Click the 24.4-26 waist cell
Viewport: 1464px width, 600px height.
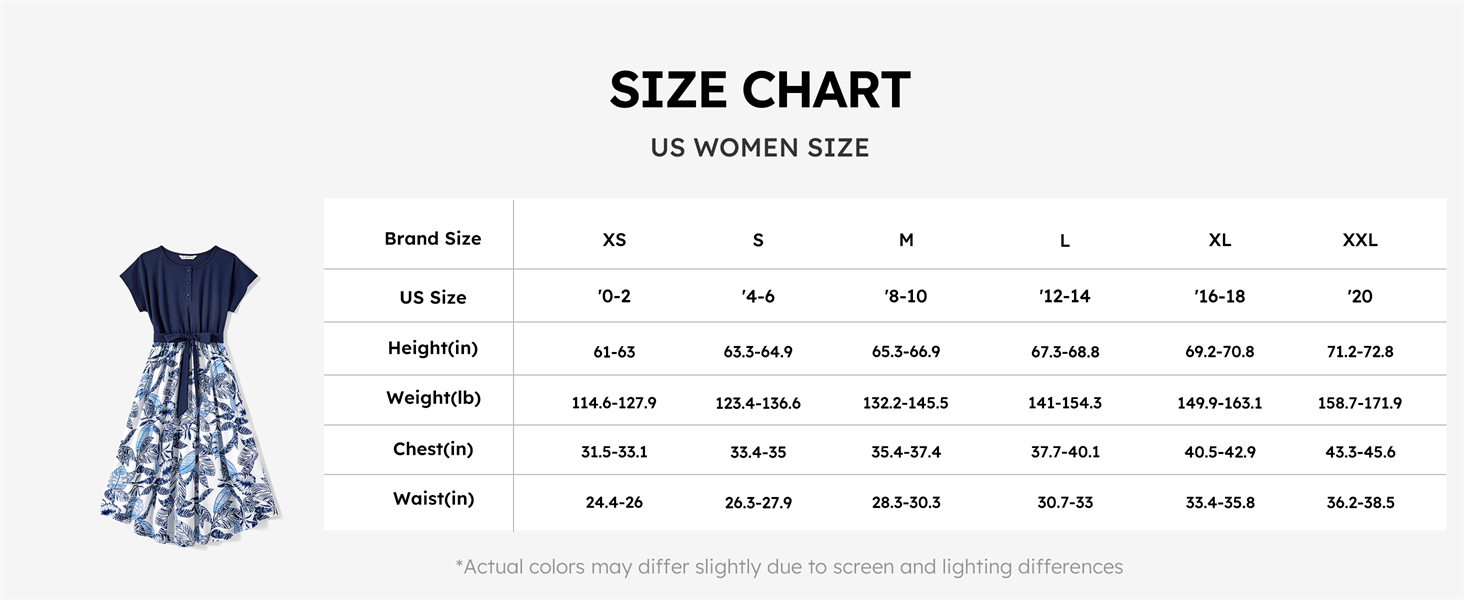614,503
